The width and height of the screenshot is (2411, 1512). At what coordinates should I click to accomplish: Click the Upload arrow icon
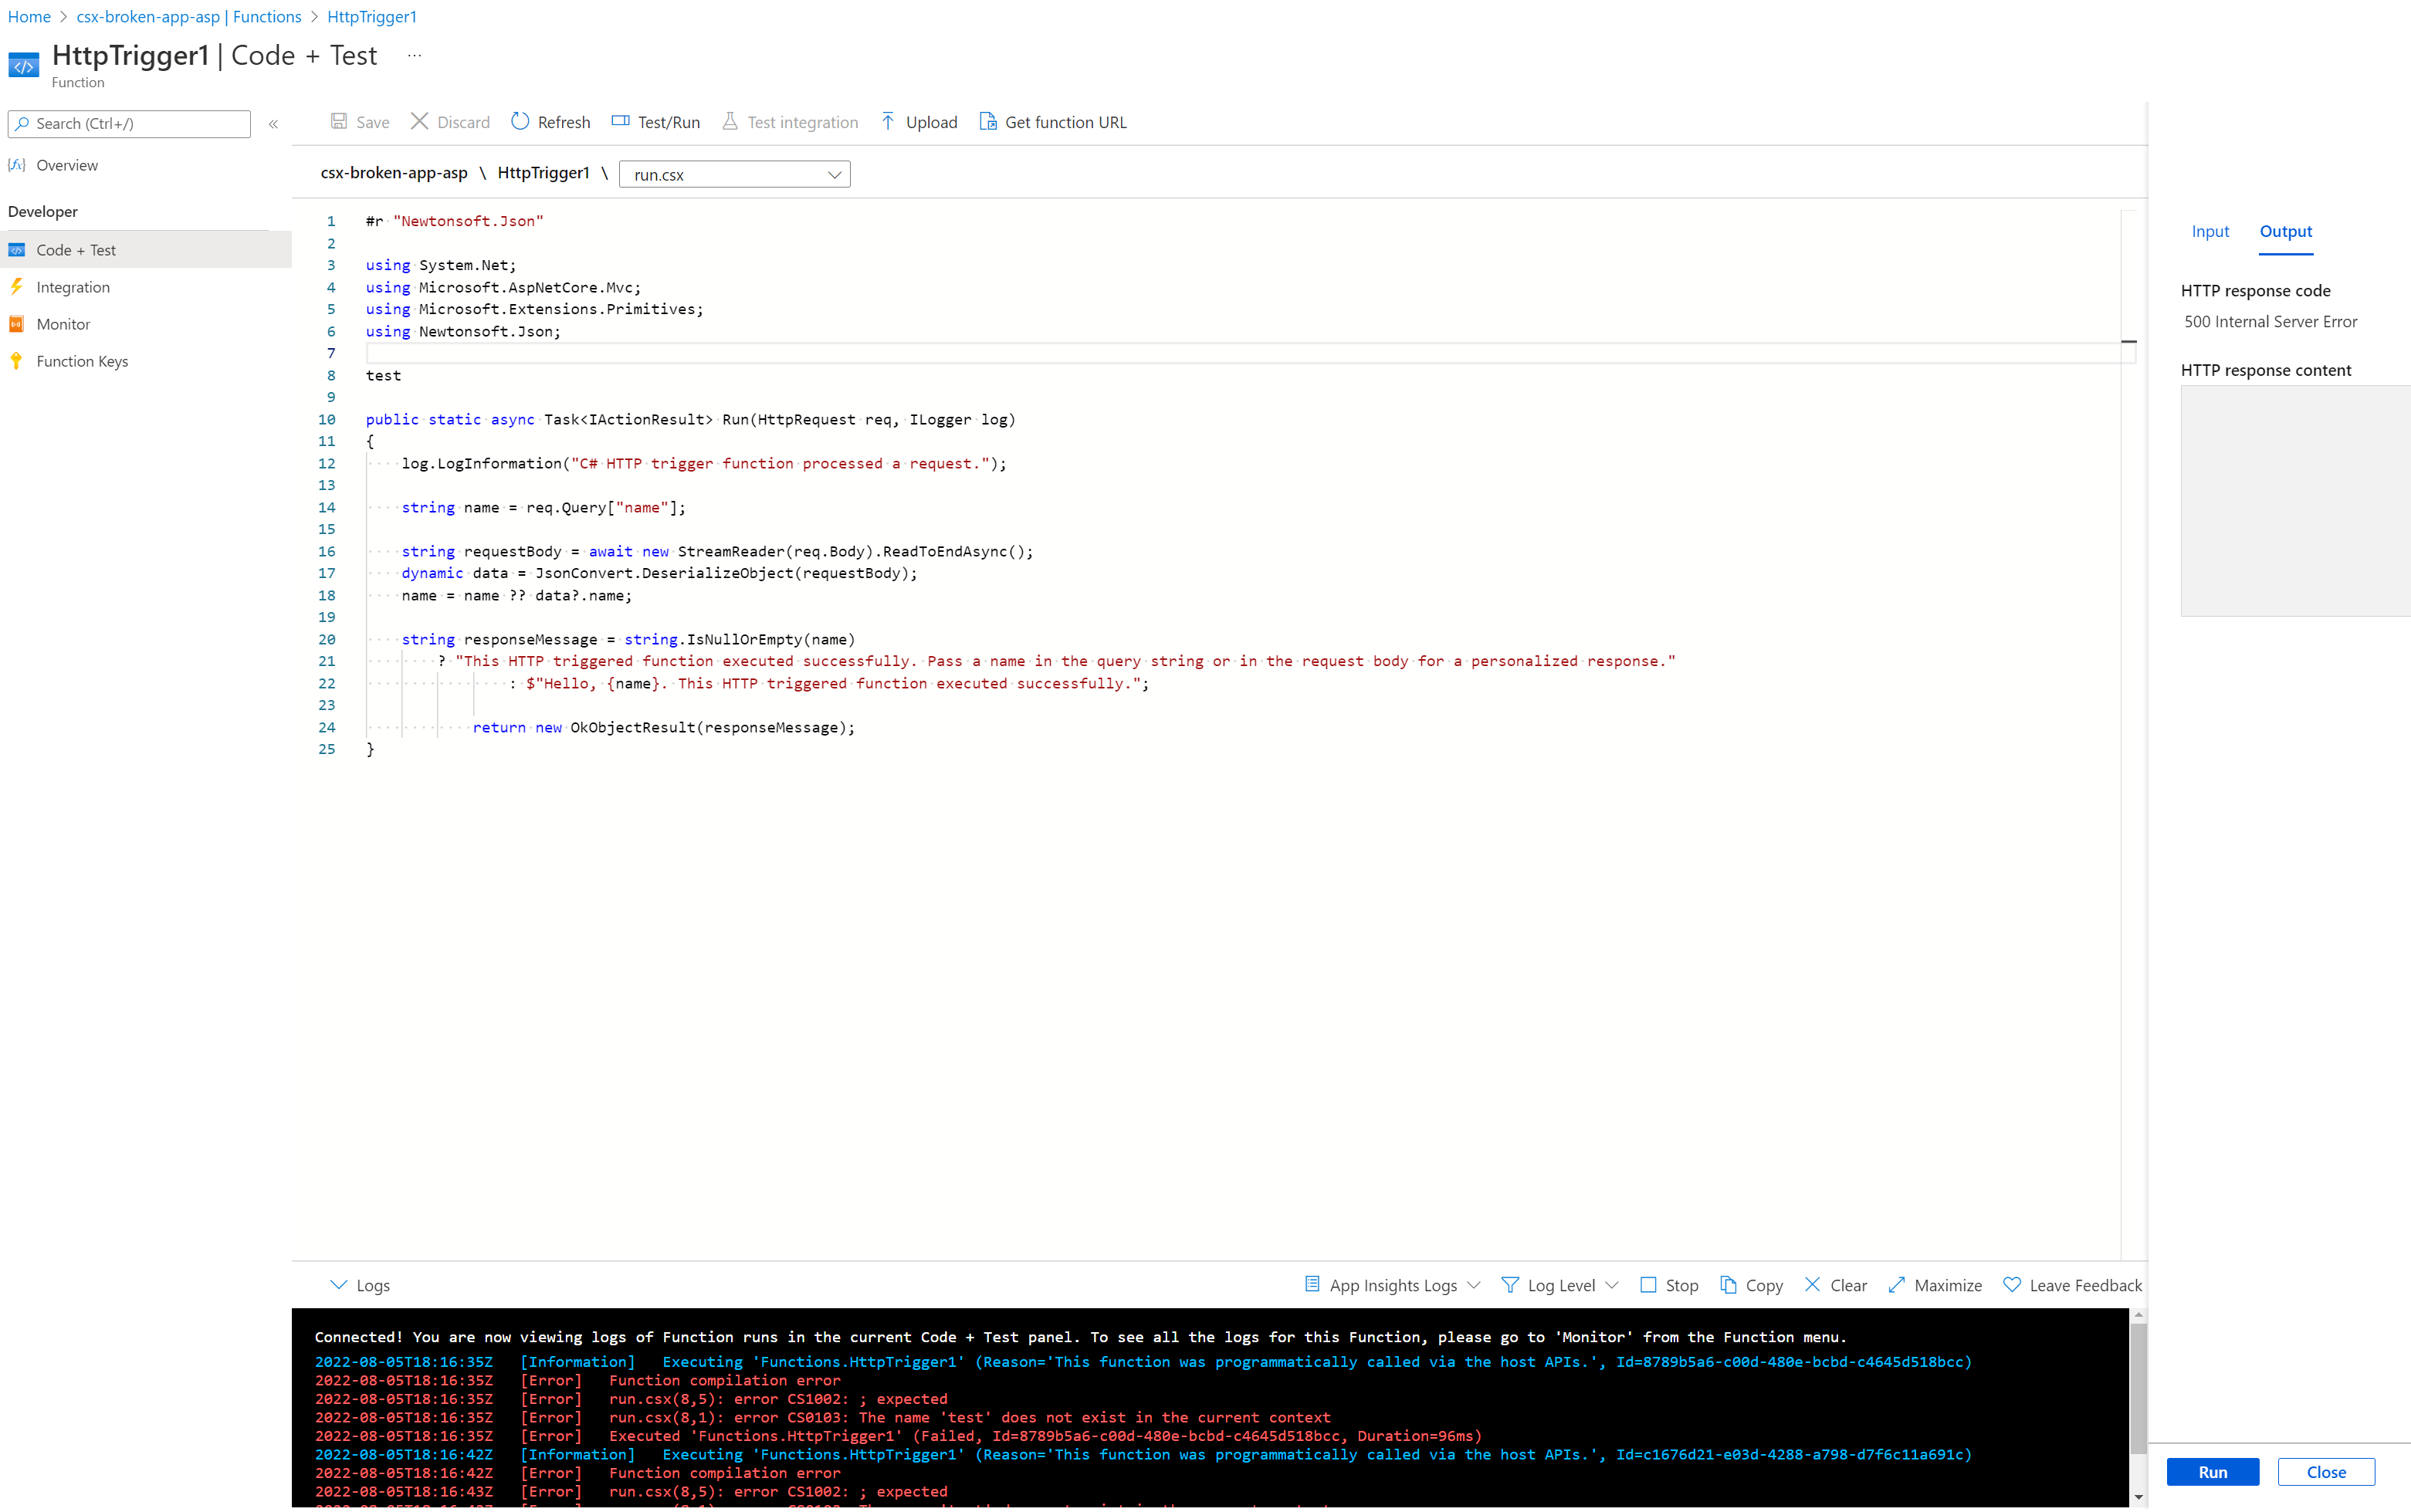888,121
